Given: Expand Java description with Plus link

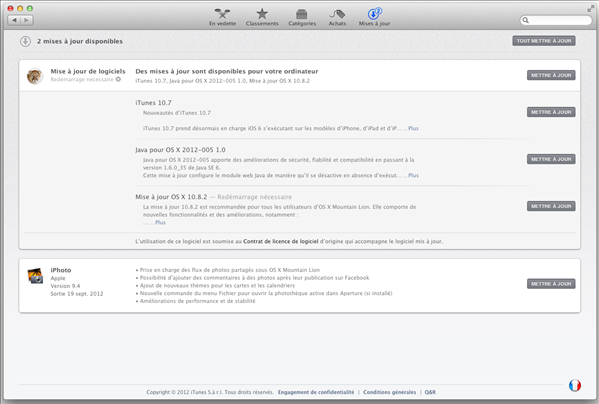Looking at the screenshot, I should click(413, 175).
